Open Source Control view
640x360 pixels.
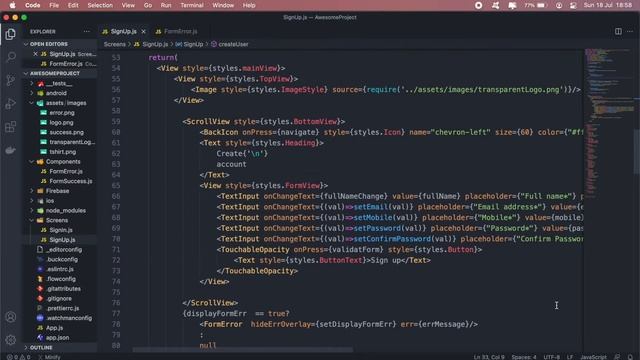point(11,80)
